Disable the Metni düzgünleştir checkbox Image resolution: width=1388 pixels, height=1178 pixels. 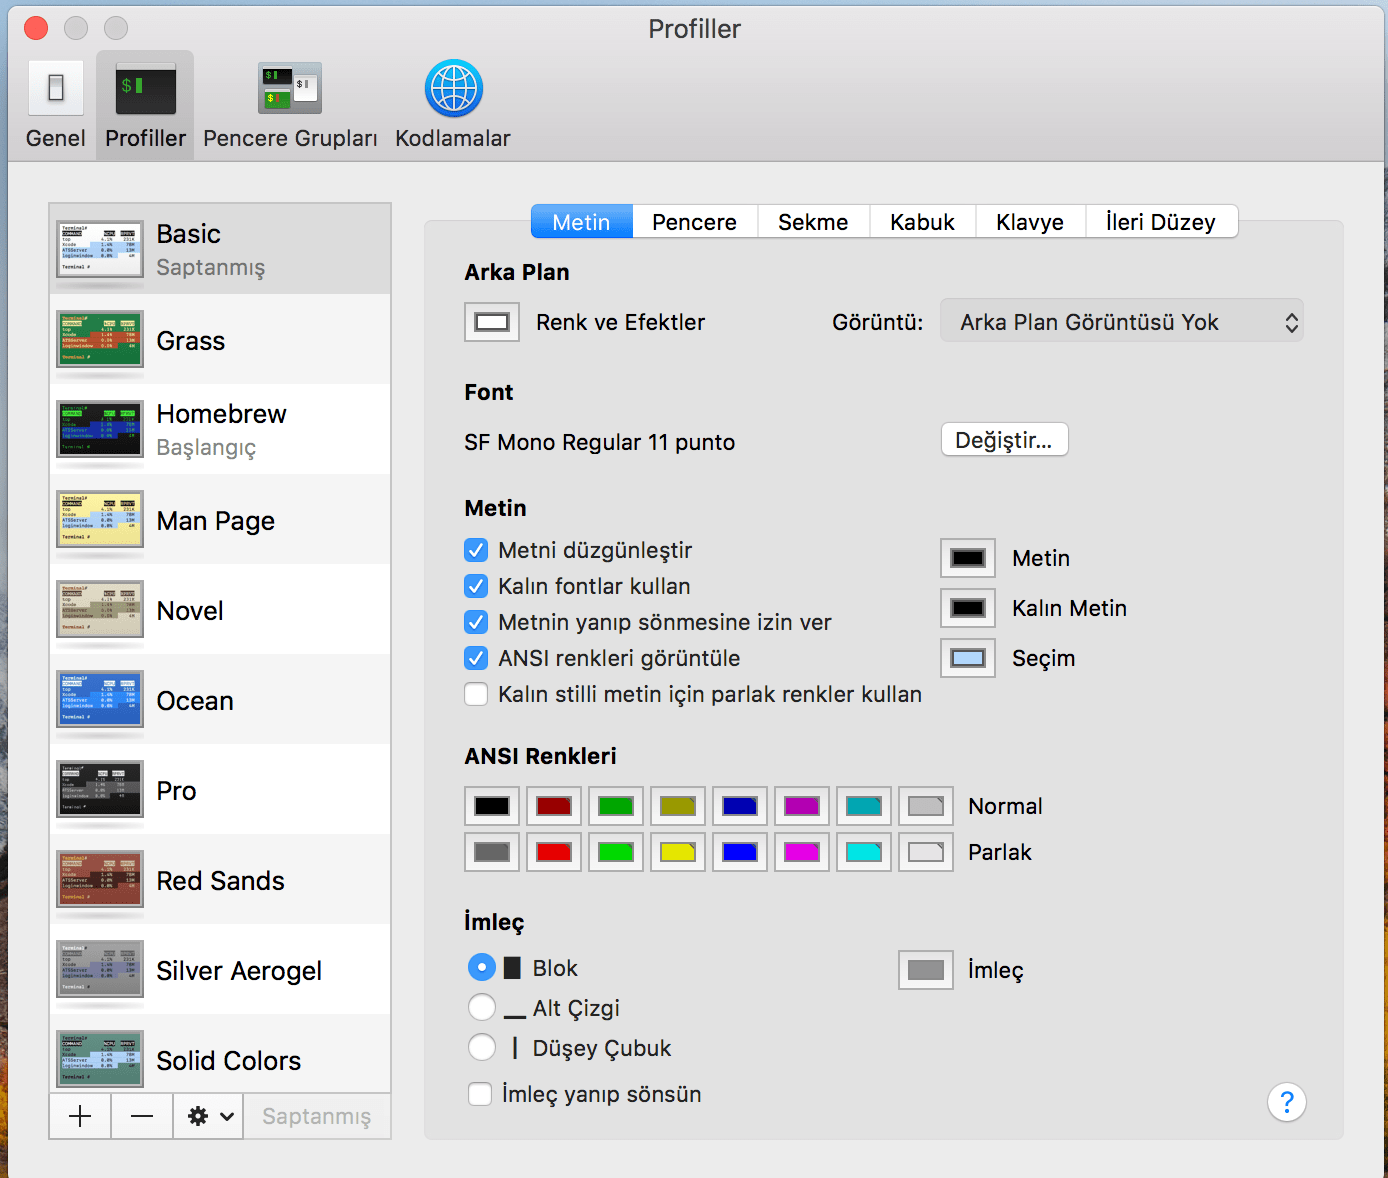tap(477, 550)
